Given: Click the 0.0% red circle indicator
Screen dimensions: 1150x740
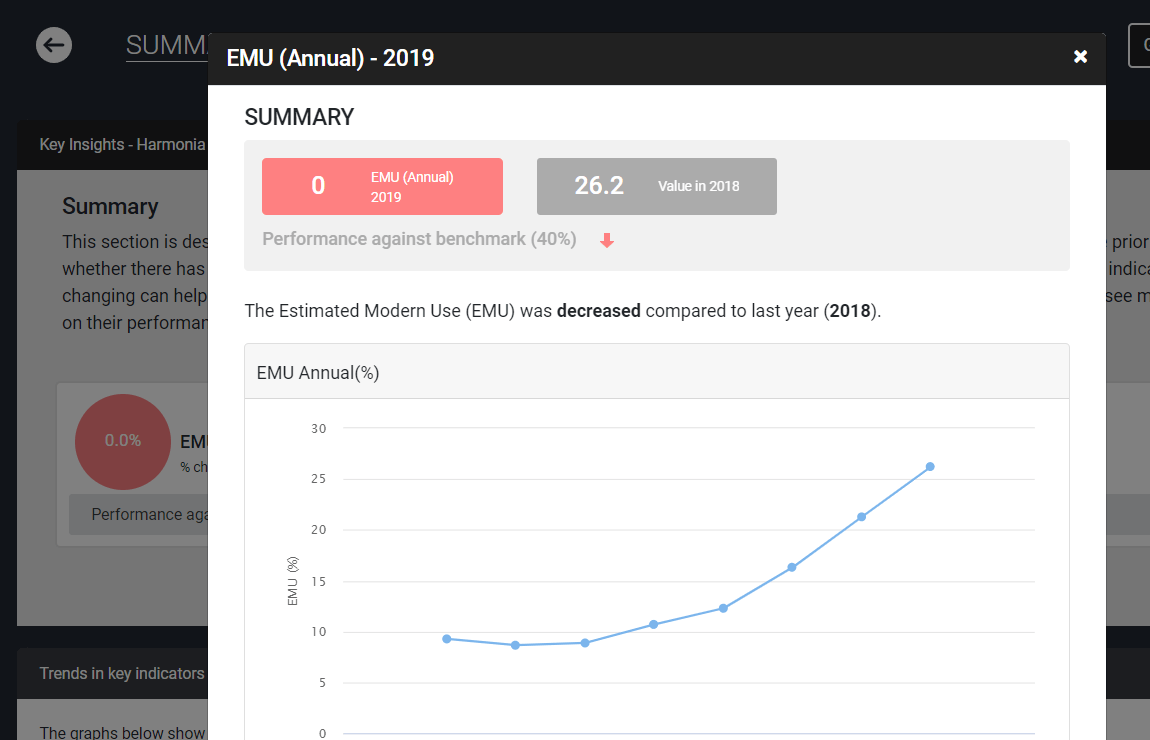Looking at the screenshot, I should click(122, 442).
